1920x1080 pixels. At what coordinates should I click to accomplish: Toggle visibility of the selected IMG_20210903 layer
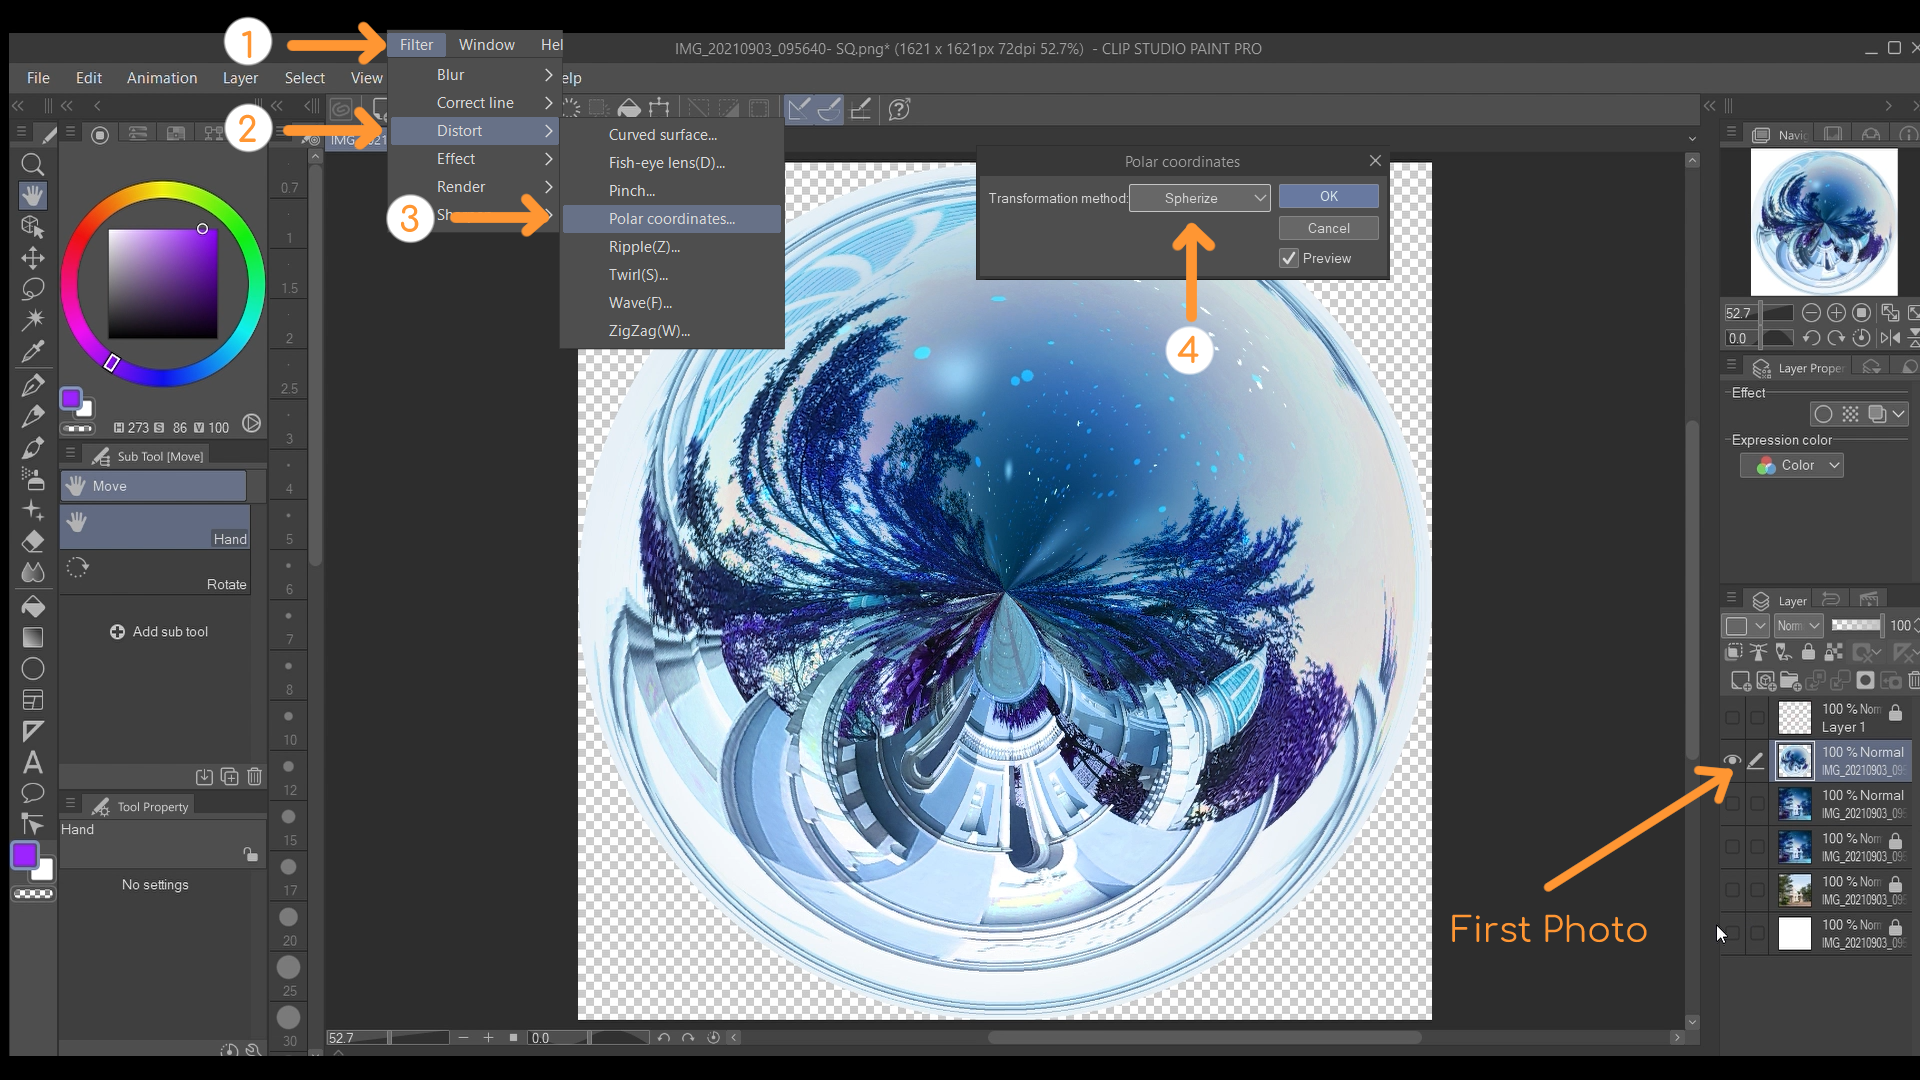pyautogui.click(x=1733, y=760)
